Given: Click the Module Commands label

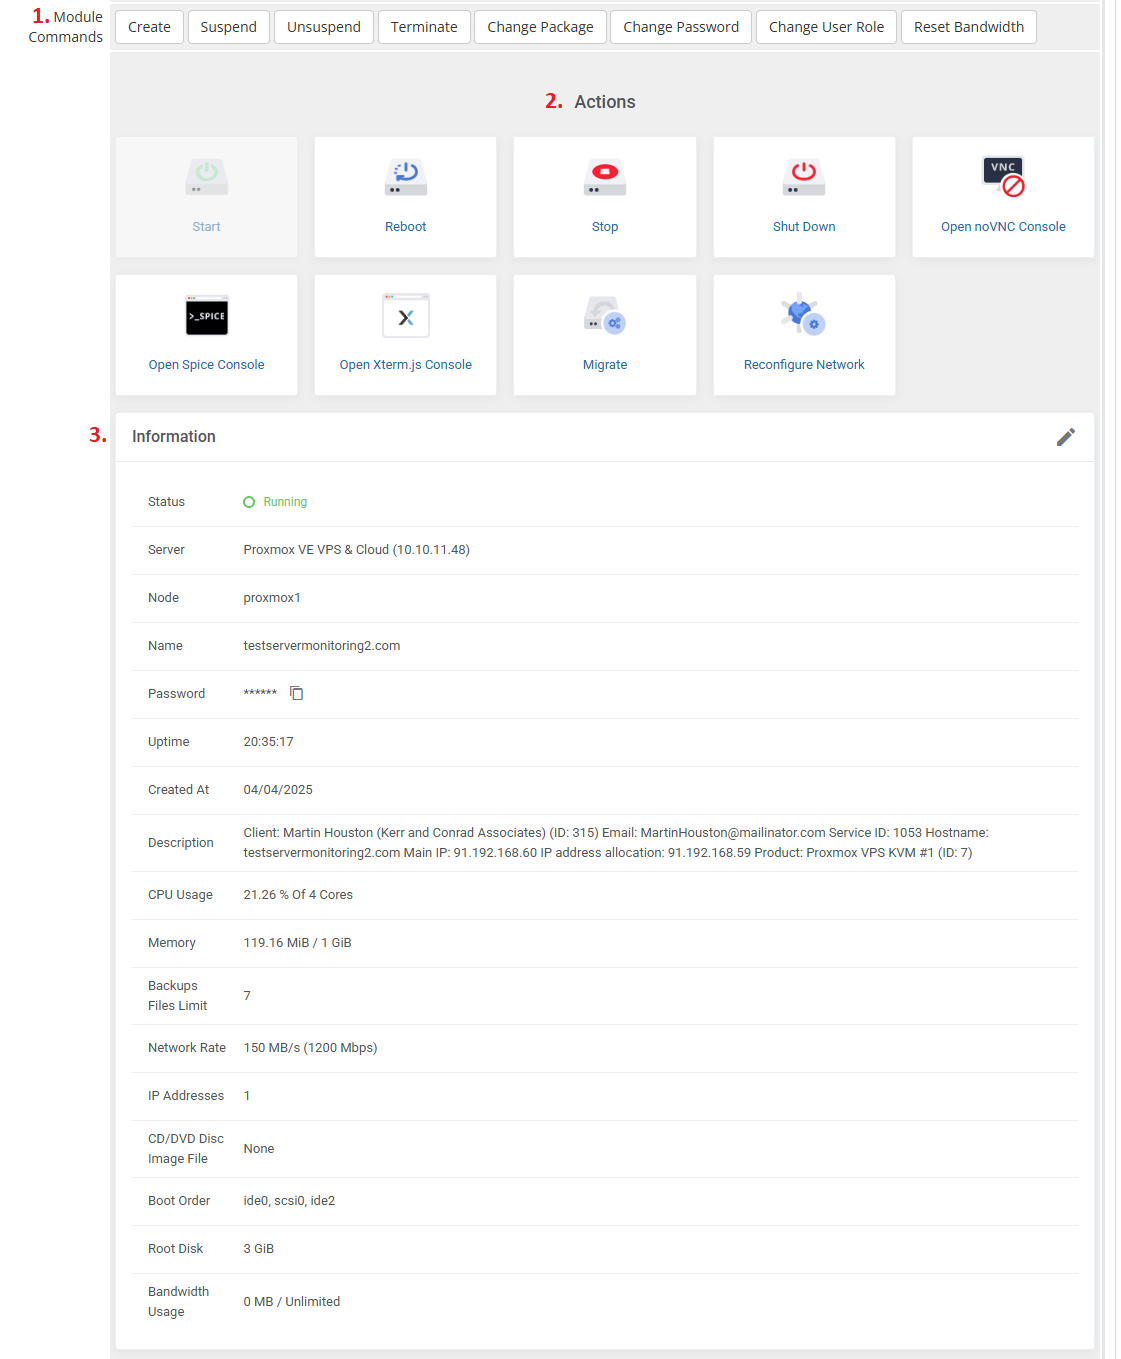Looking at the screenshot, I should [x=66, y=27].
